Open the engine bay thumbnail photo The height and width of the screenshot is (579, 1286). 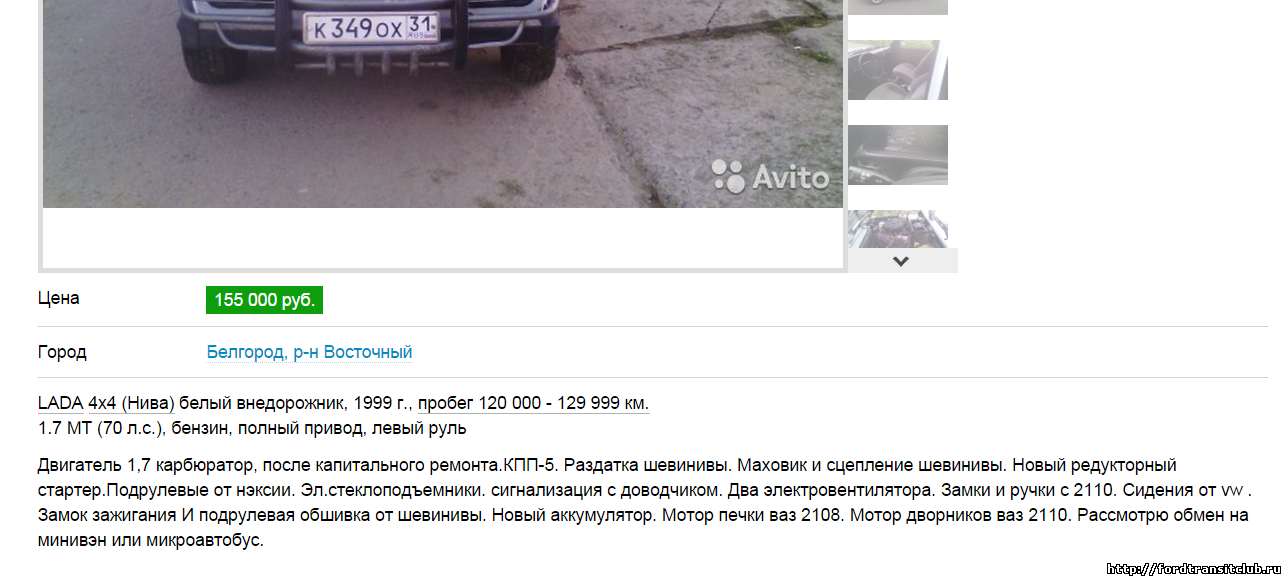coord(898,229)
